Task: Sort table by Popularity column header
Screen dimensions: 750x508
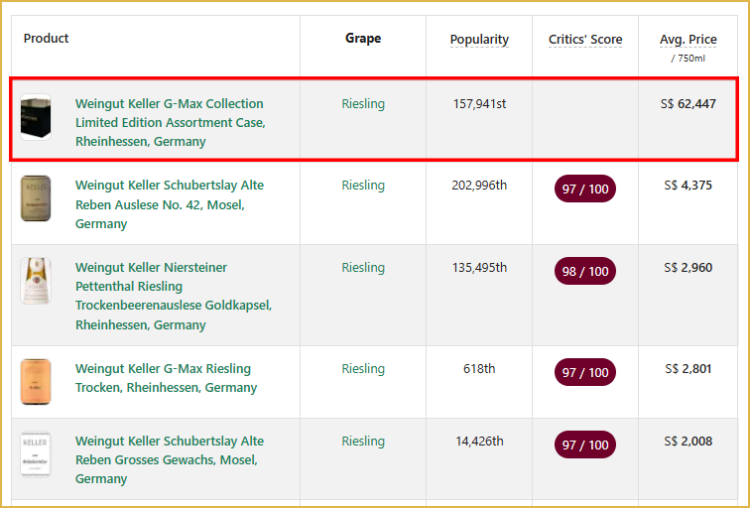Action: 479,40
